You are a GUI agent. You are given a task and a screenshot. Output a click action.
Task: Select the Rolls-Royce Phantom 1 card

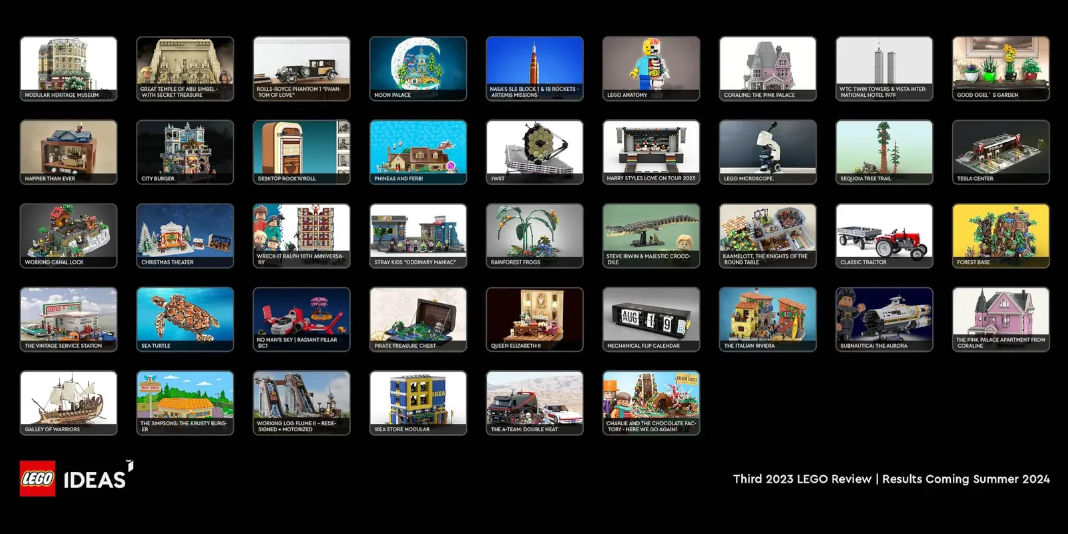pyautogui.click(x=302, y=69)
